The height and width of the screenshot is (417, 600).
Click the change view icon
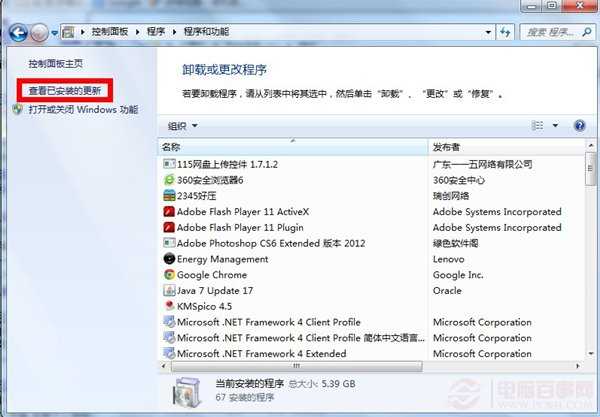click(537, 125)
